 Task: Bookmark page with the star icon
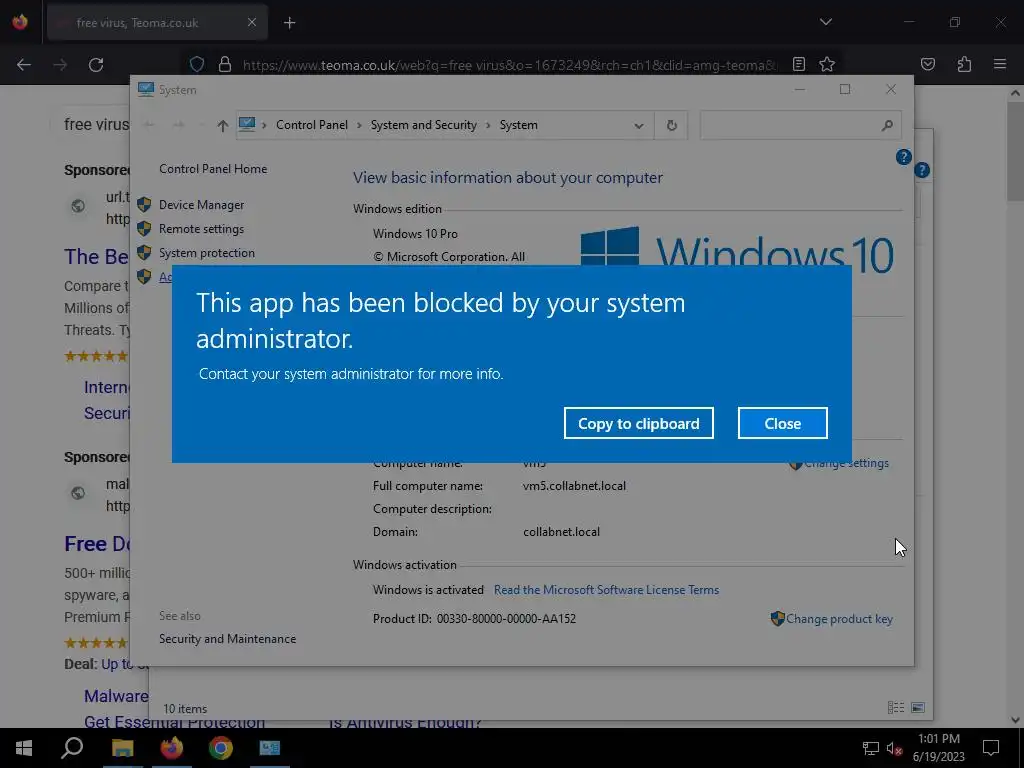click(827, 64)
